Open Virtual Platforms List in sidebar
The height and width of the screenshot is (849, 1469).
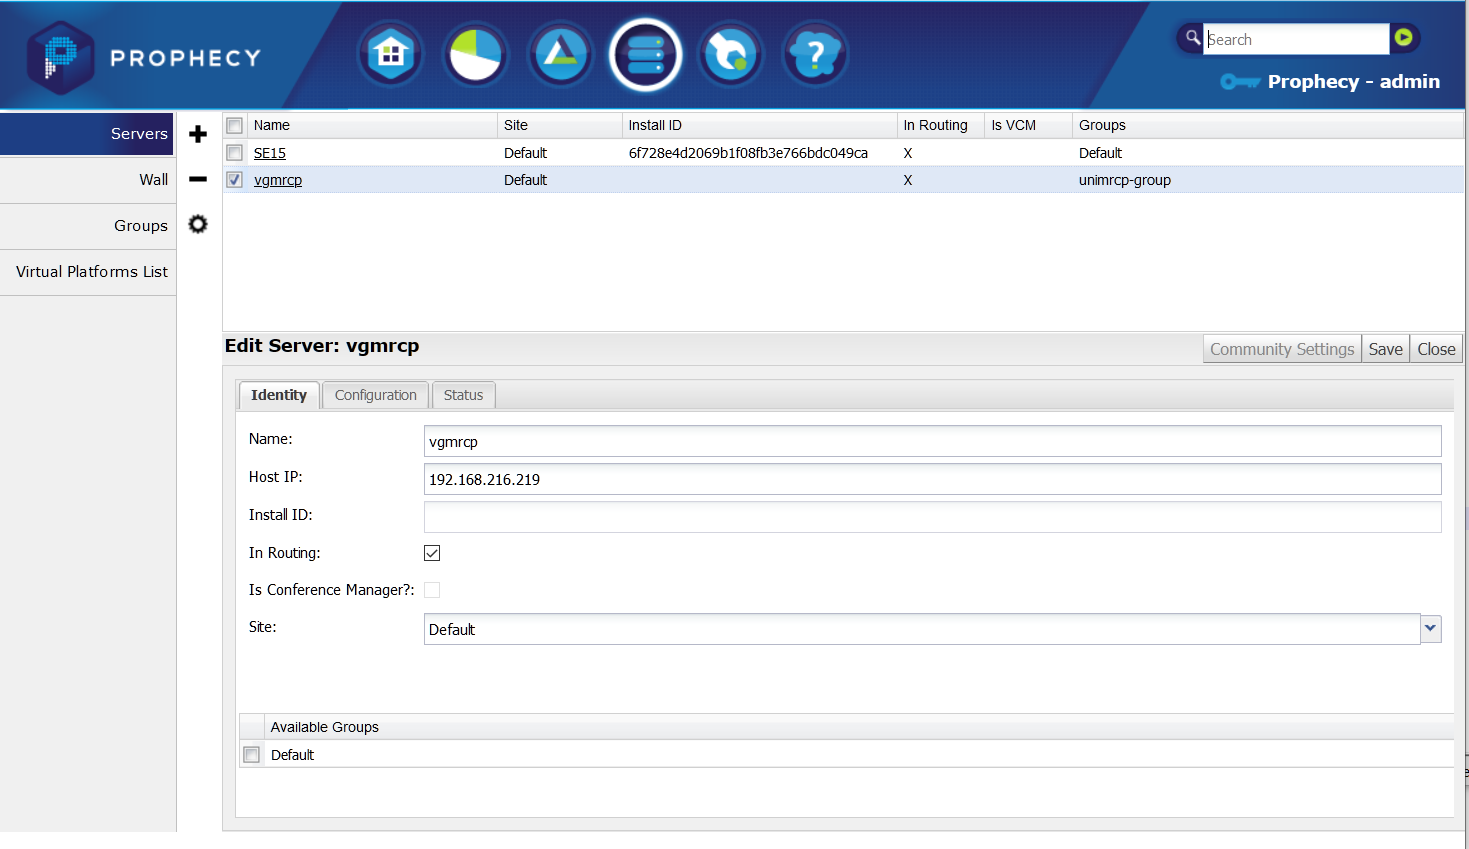[88, 272]
